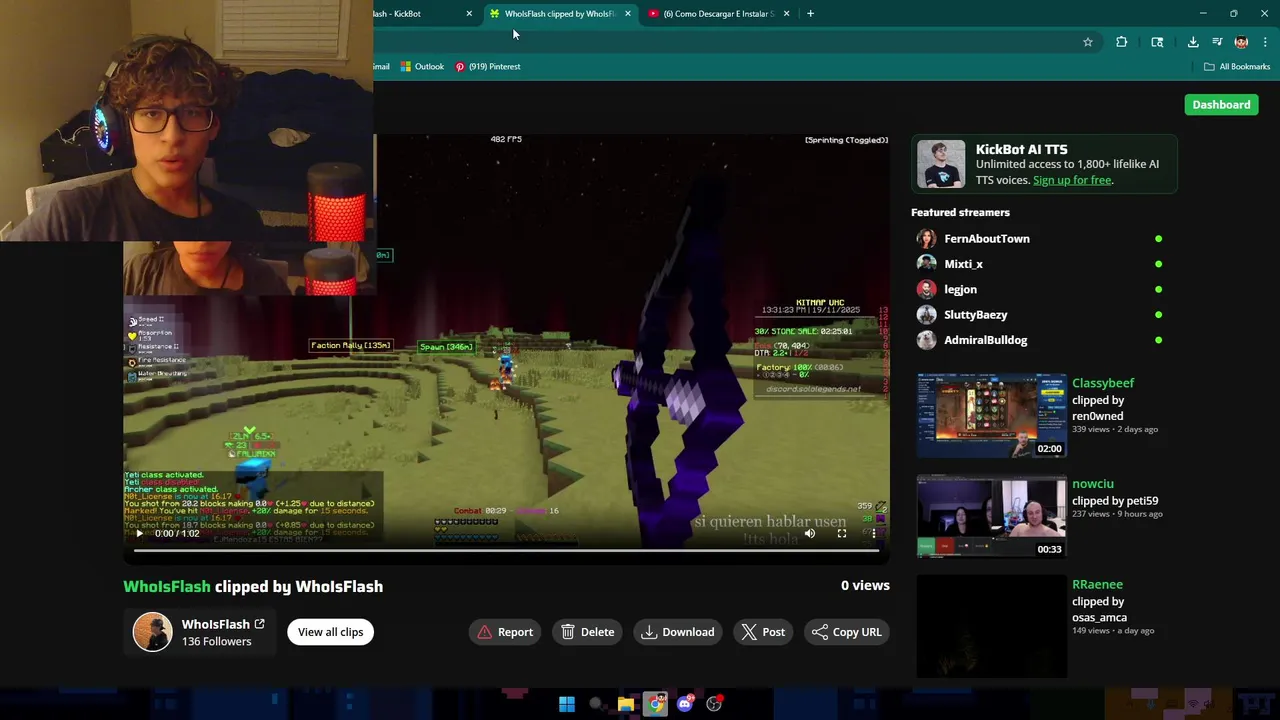Open WhoIsFlash profile avatar
This screenshot has height=720, width=1280.
click(x=153, y=632)
